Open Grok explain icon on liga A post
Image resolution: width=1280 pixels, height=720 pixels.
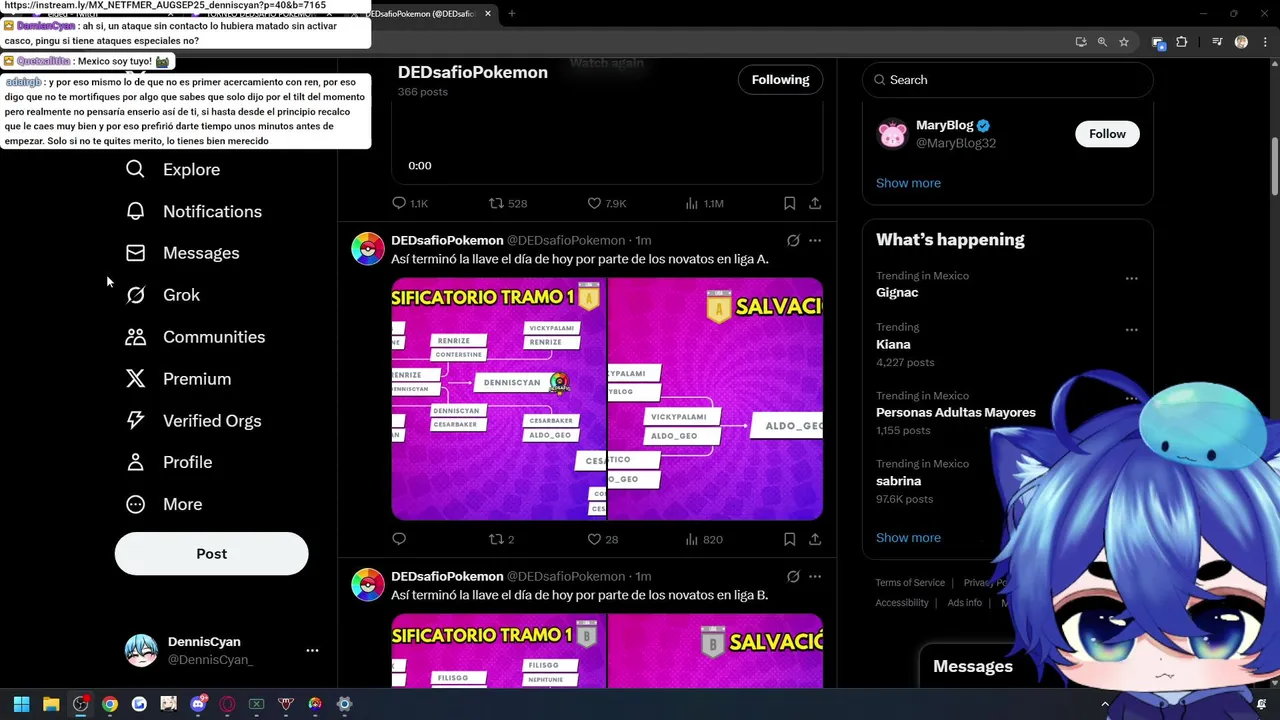[793, 240]
